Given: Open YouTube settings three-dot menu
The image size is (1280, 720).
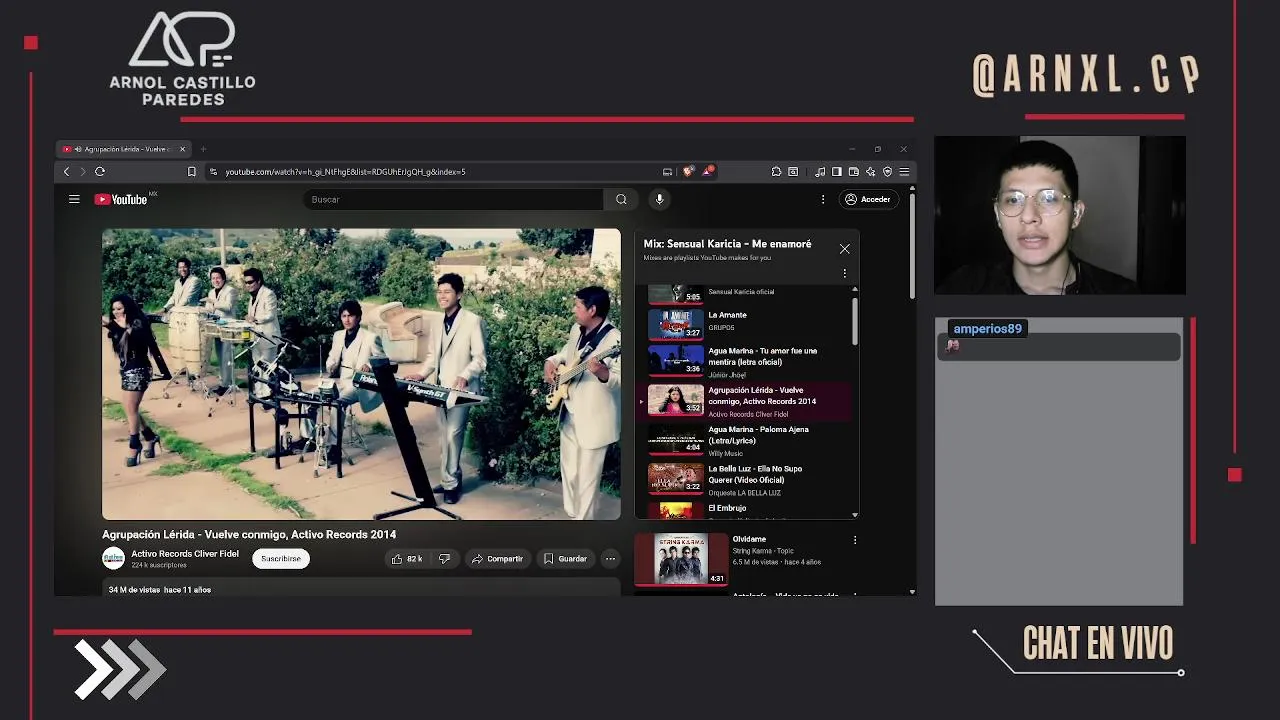Looking at the screenshot, I should 823,199.
